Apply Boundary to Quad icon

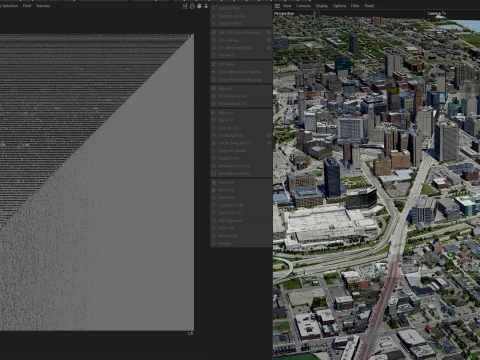pyautogui.click(x=214, y=174)
